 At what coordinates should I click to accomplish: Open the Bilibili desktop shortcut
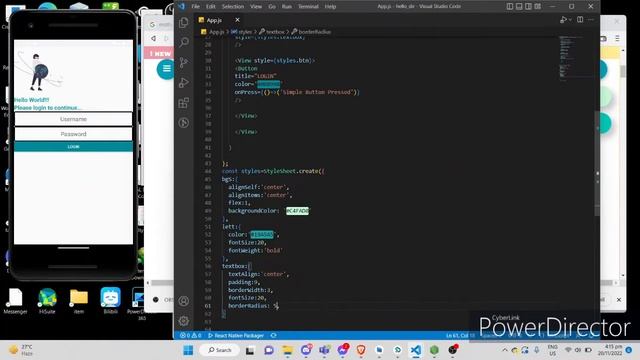coord(111,301)
